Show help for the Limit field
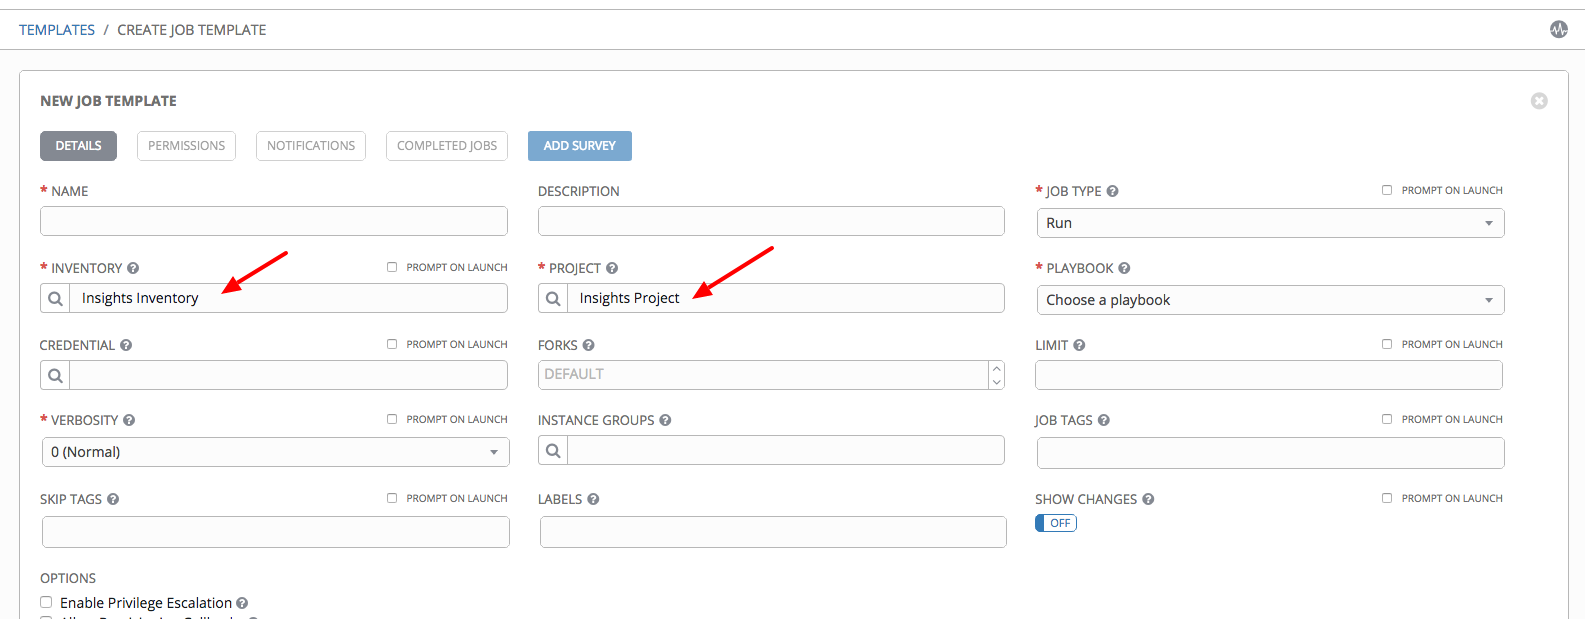 (1079, 345)
